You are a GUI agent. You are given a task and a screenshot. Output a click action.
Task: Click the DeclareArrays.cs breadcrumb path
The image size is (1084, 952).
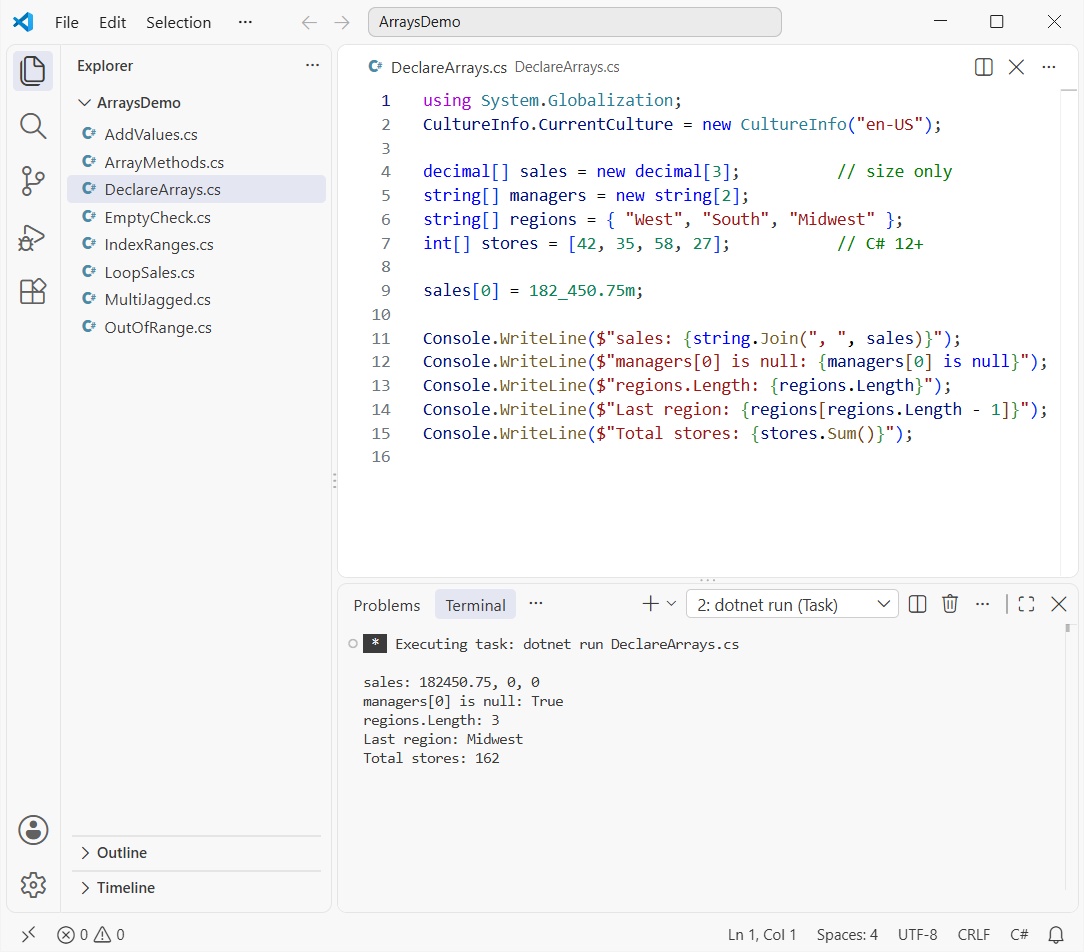[567, 67]
